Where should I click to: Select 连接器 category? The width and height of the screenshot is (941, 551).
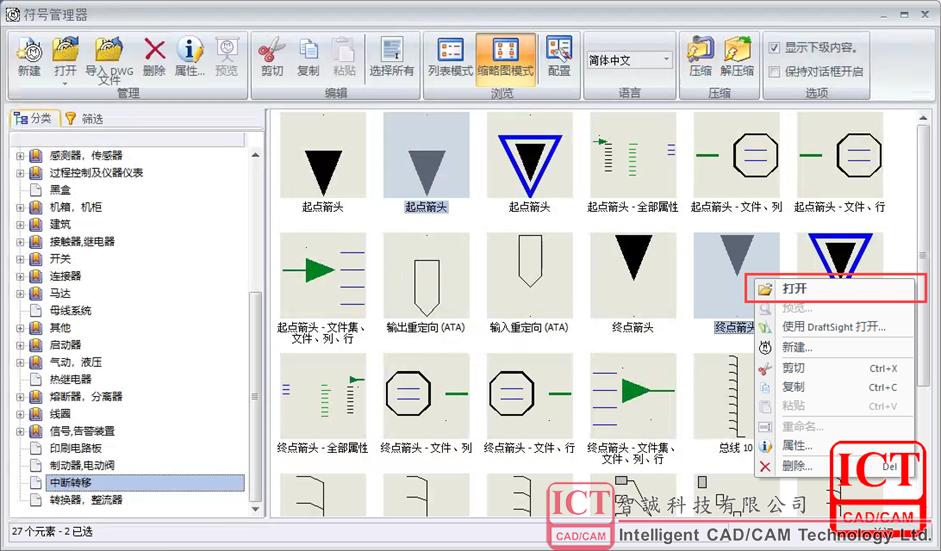65,276
